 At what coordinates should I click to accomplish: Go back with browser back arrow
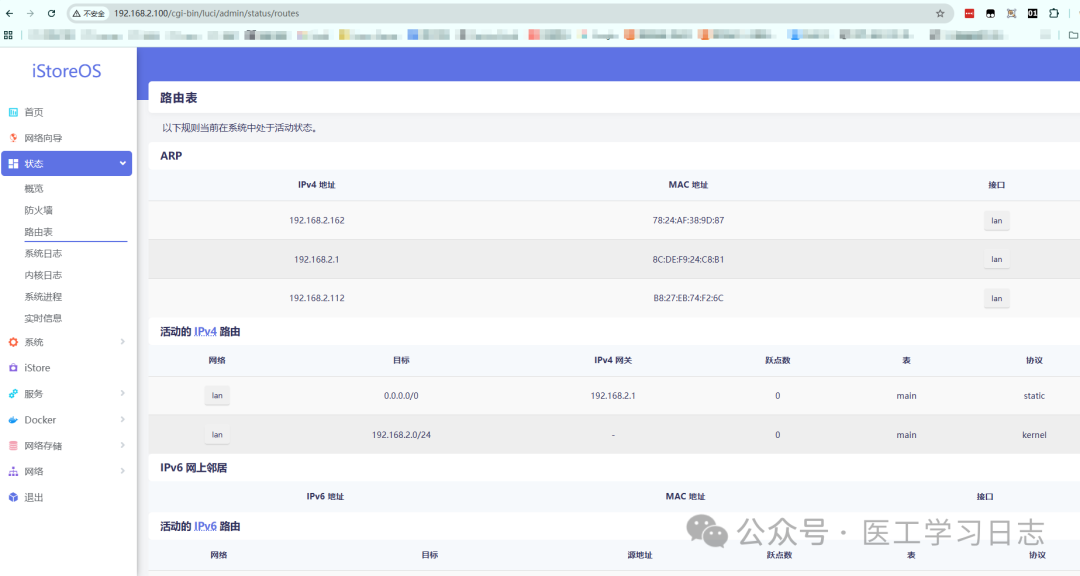click(x=10, y=13)
